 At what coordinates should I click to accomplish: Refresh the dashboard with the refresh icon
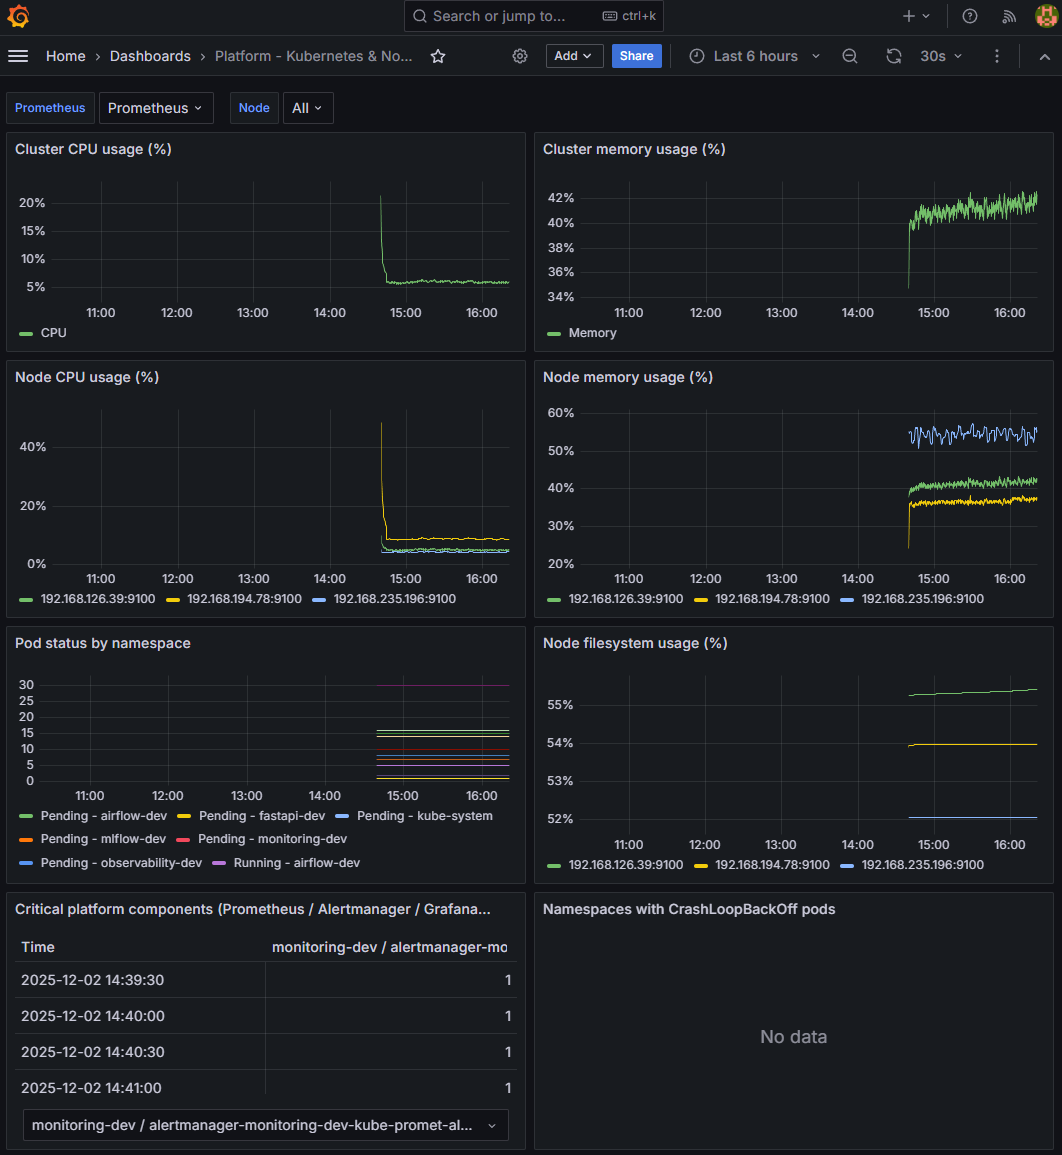[x=893, y=56]
